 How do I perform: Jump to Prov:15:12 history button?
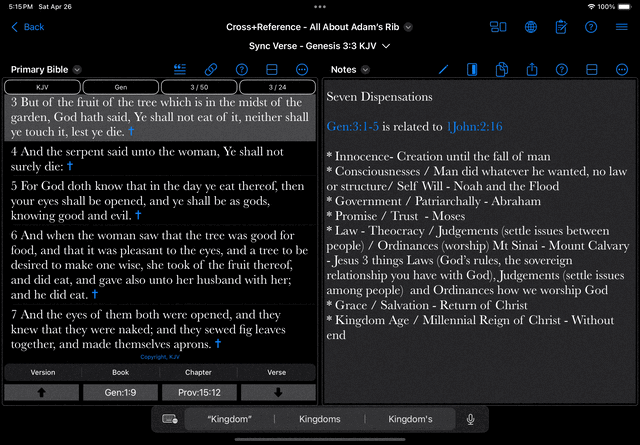199,392
